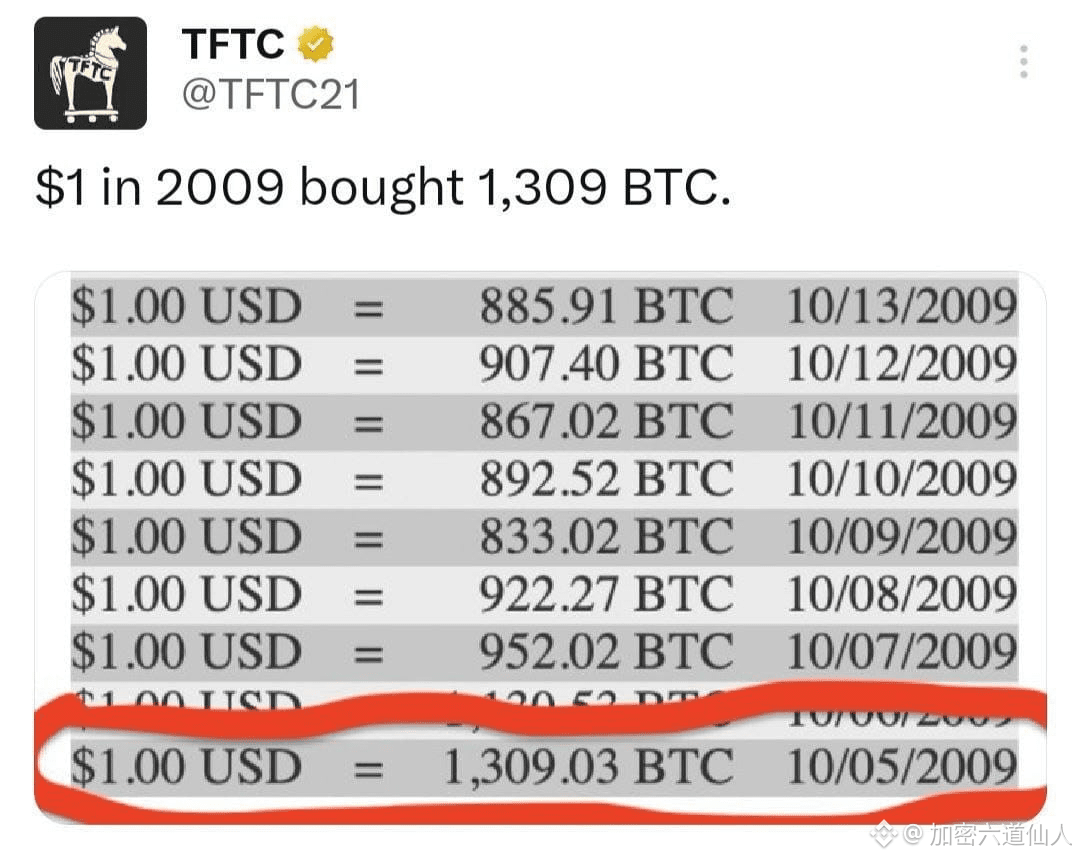Click the 885.91 BTC row dated 10/13/2009
Image resolution: width=1080 pixels, height=860 pixels.
(x=540, y=306)
